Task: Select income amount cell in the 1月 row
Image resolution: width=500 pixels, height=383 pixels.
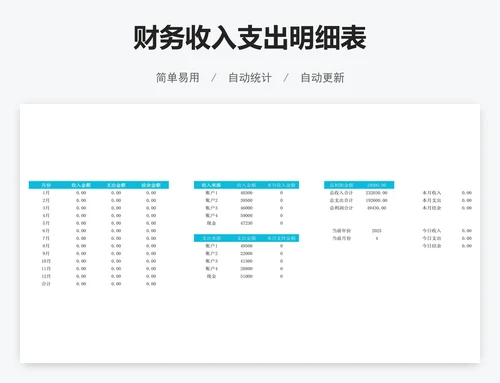Action: 81,193
